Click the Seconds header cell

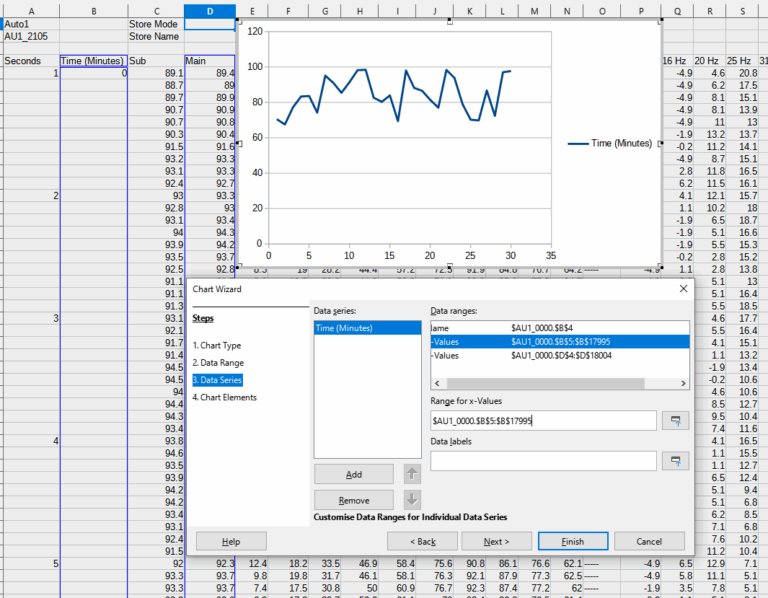(x=31, y=61)
